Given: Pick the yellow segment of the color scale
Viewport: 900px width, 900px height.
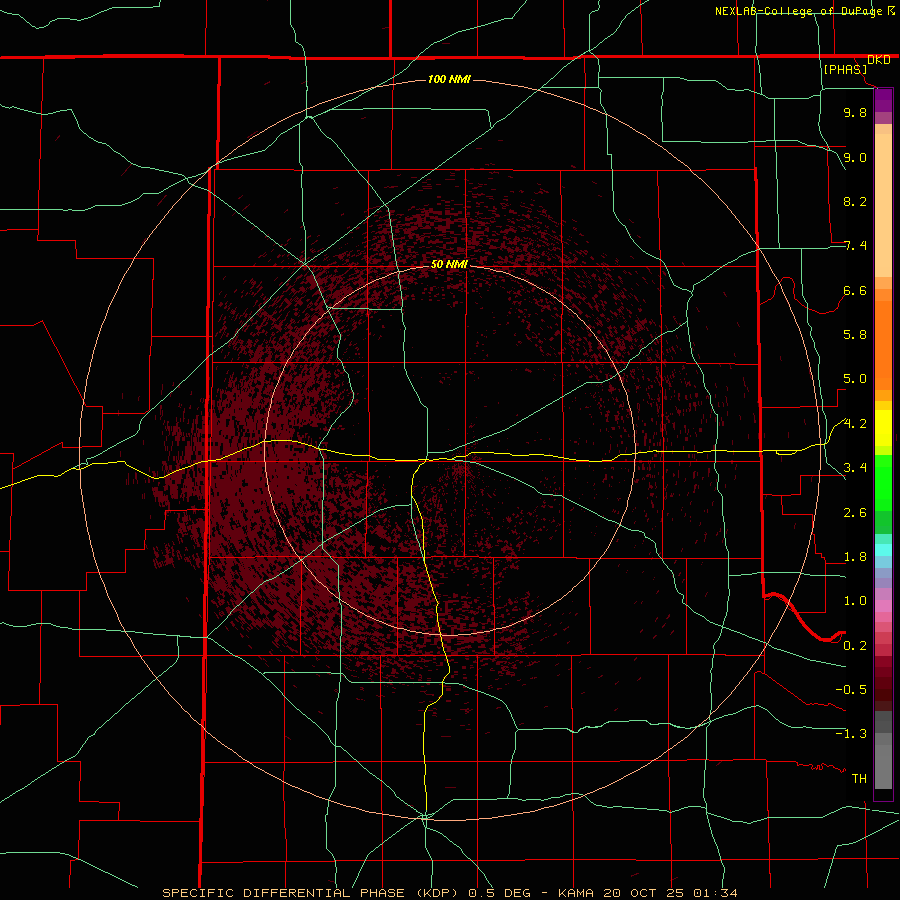Looking at the screenshot, I should pos(883,428).
